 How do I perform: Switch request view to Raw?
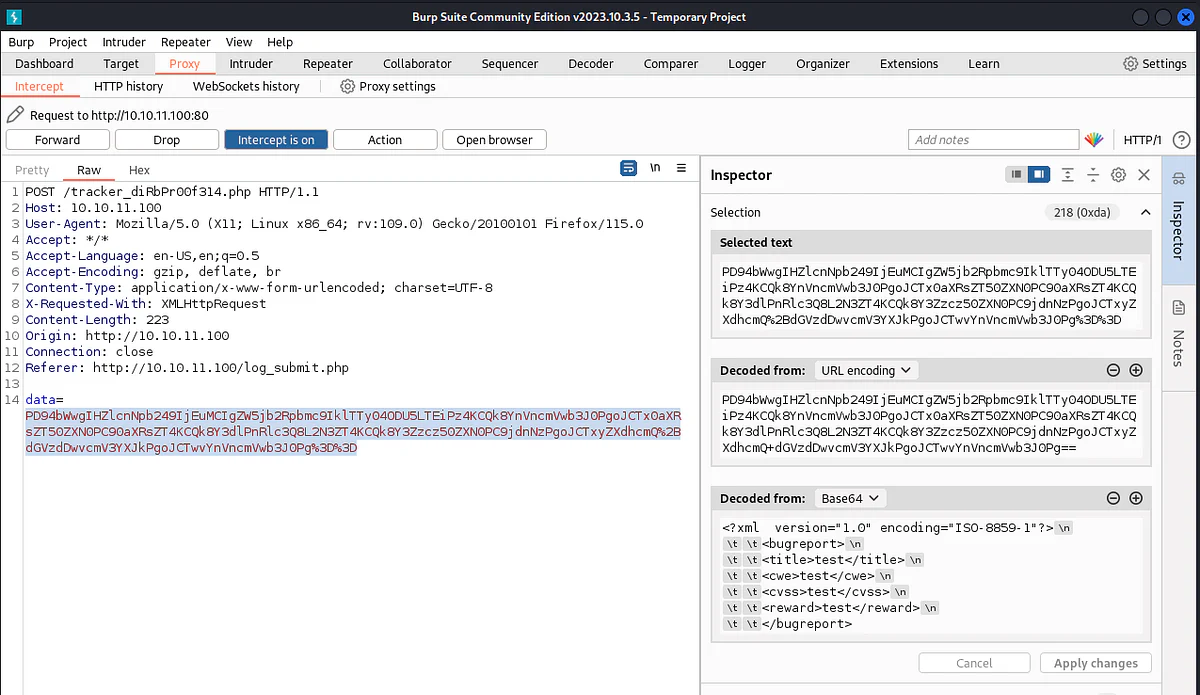pyautogui.click(x=89, y=170)
